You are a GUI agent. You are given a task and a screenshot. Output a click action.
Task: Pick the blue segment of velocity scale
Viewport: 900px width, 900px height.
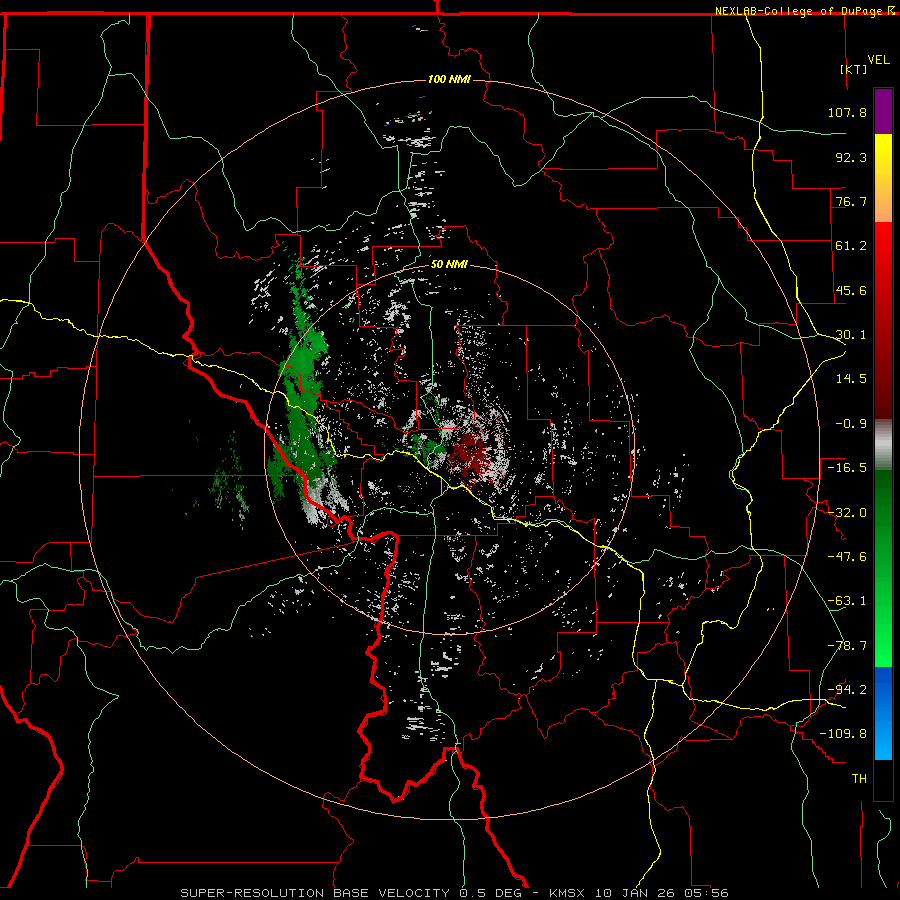tap(883, 713)
